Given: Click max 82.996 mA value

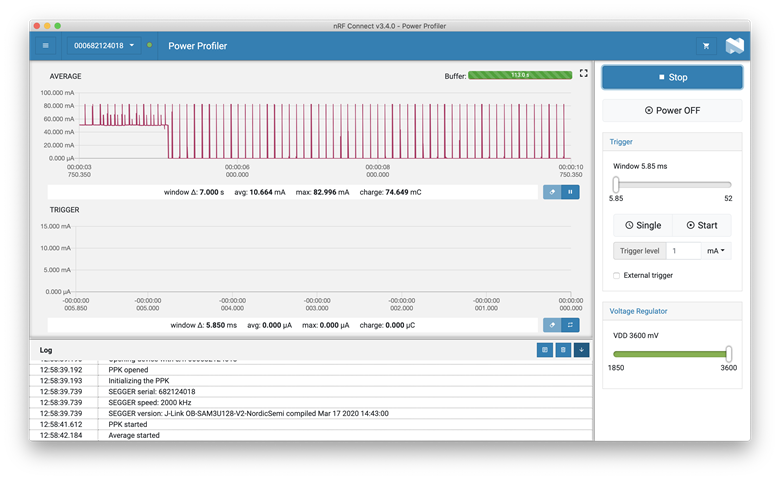Looking at the screenshot, I should [x=322, y=192].
